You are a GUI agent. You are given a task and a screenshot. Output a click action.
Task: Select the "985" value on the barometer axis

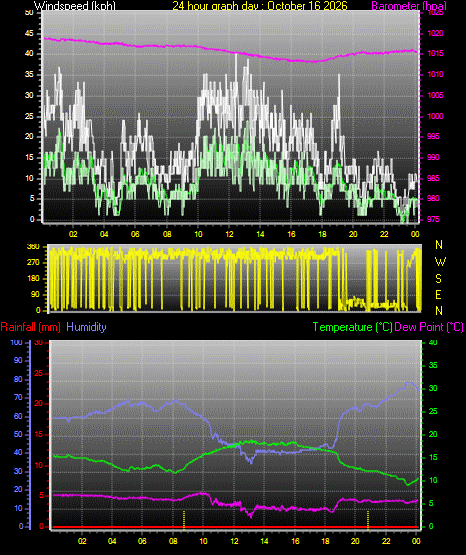point(433,178)
